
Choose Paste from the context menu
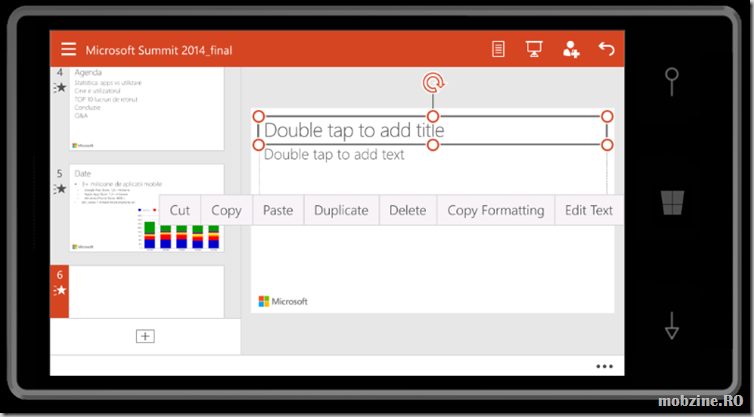click(278, 210)
